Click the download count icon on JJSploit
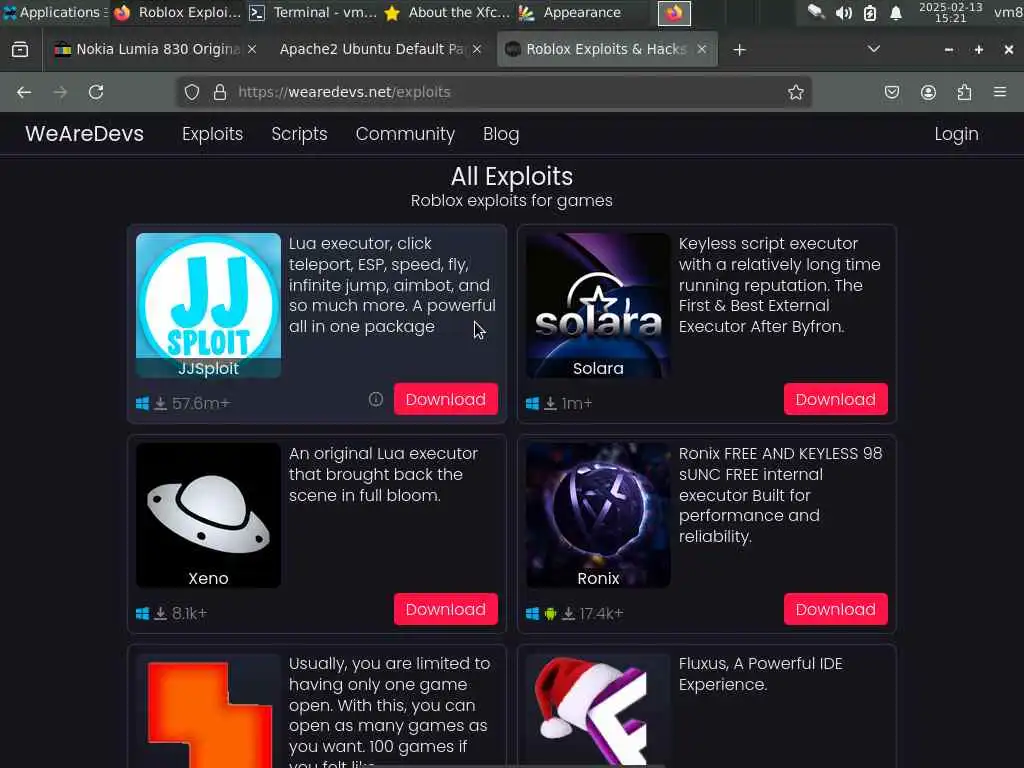Viewport: 1024px width, 768px height. coord(161,404)
